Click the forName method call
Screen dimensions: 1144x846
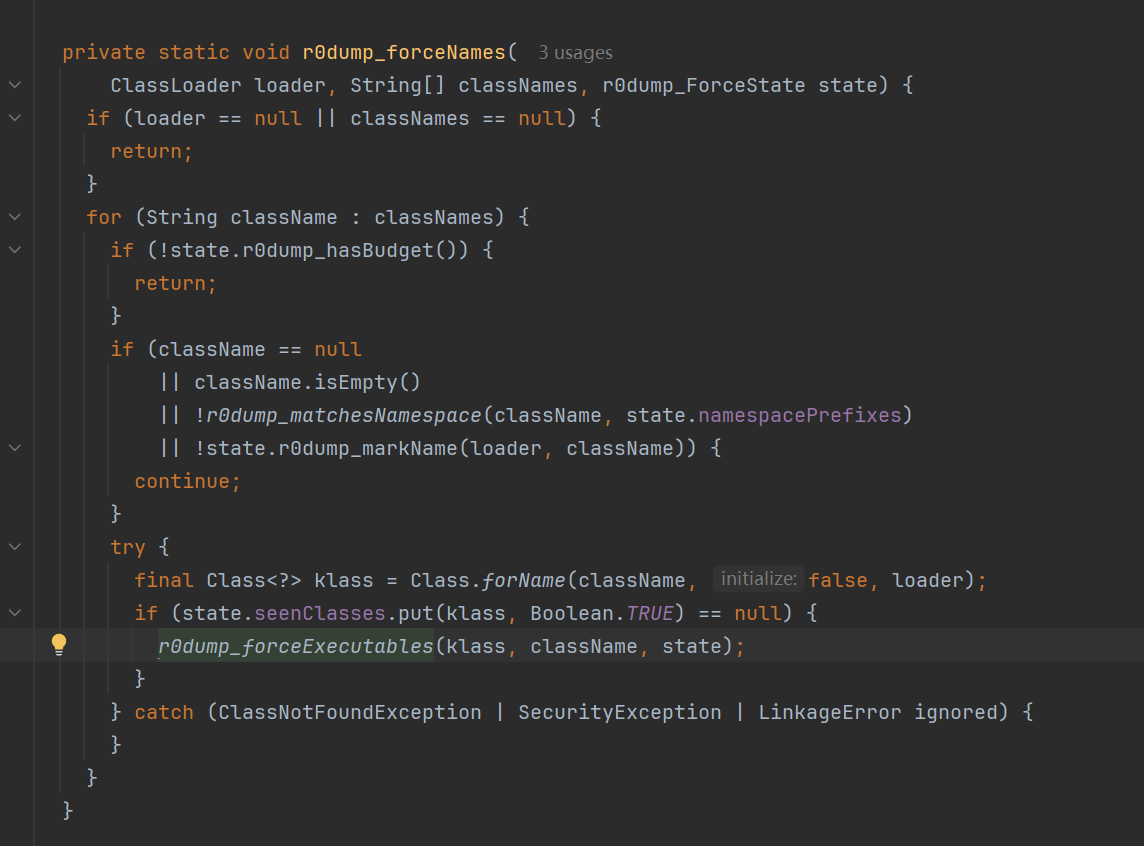coord(523,581)
